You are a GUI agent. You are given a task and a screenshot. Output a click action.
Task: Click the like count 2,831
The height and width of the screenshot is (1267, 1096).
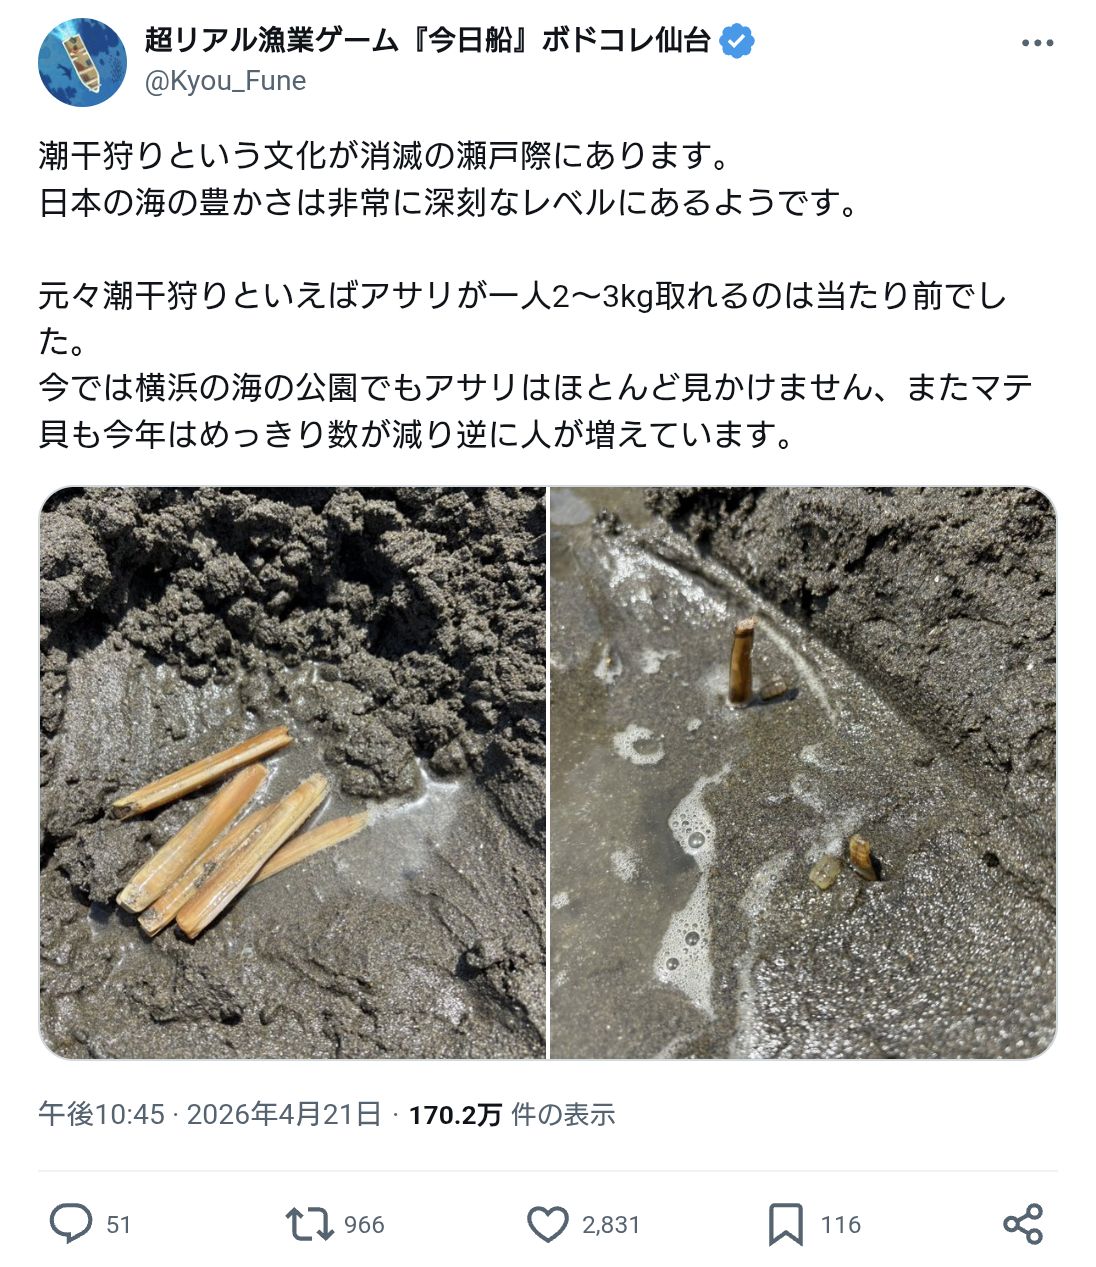(x=610, y=1225)
